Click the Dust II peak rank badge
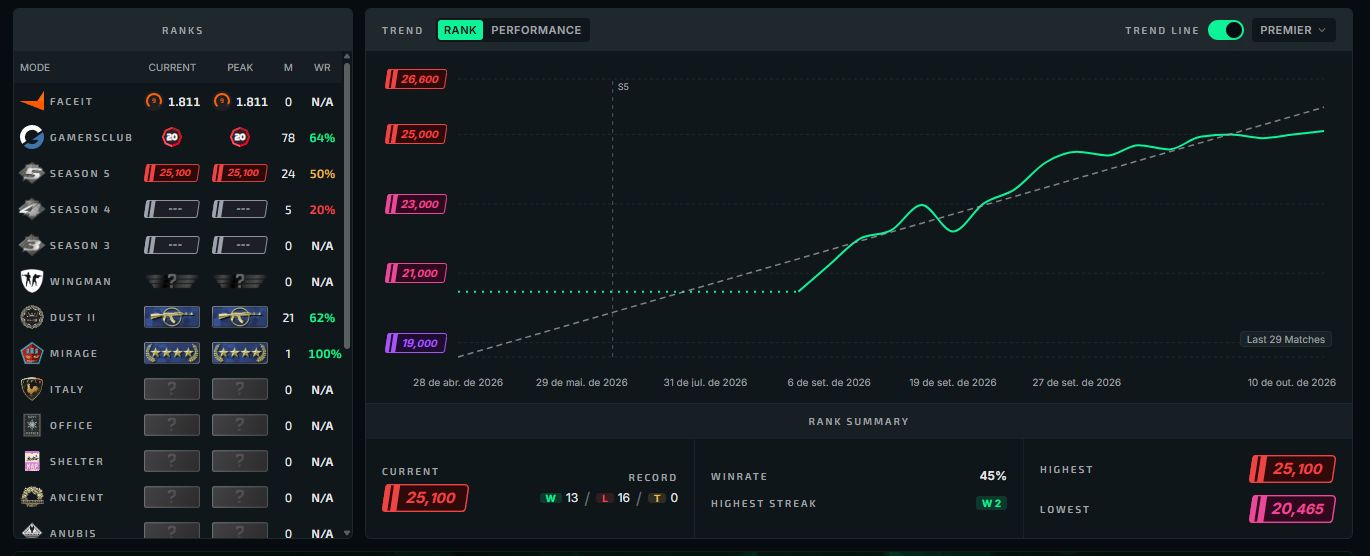This screenshot has width=1370, height=556. (240, 317)
